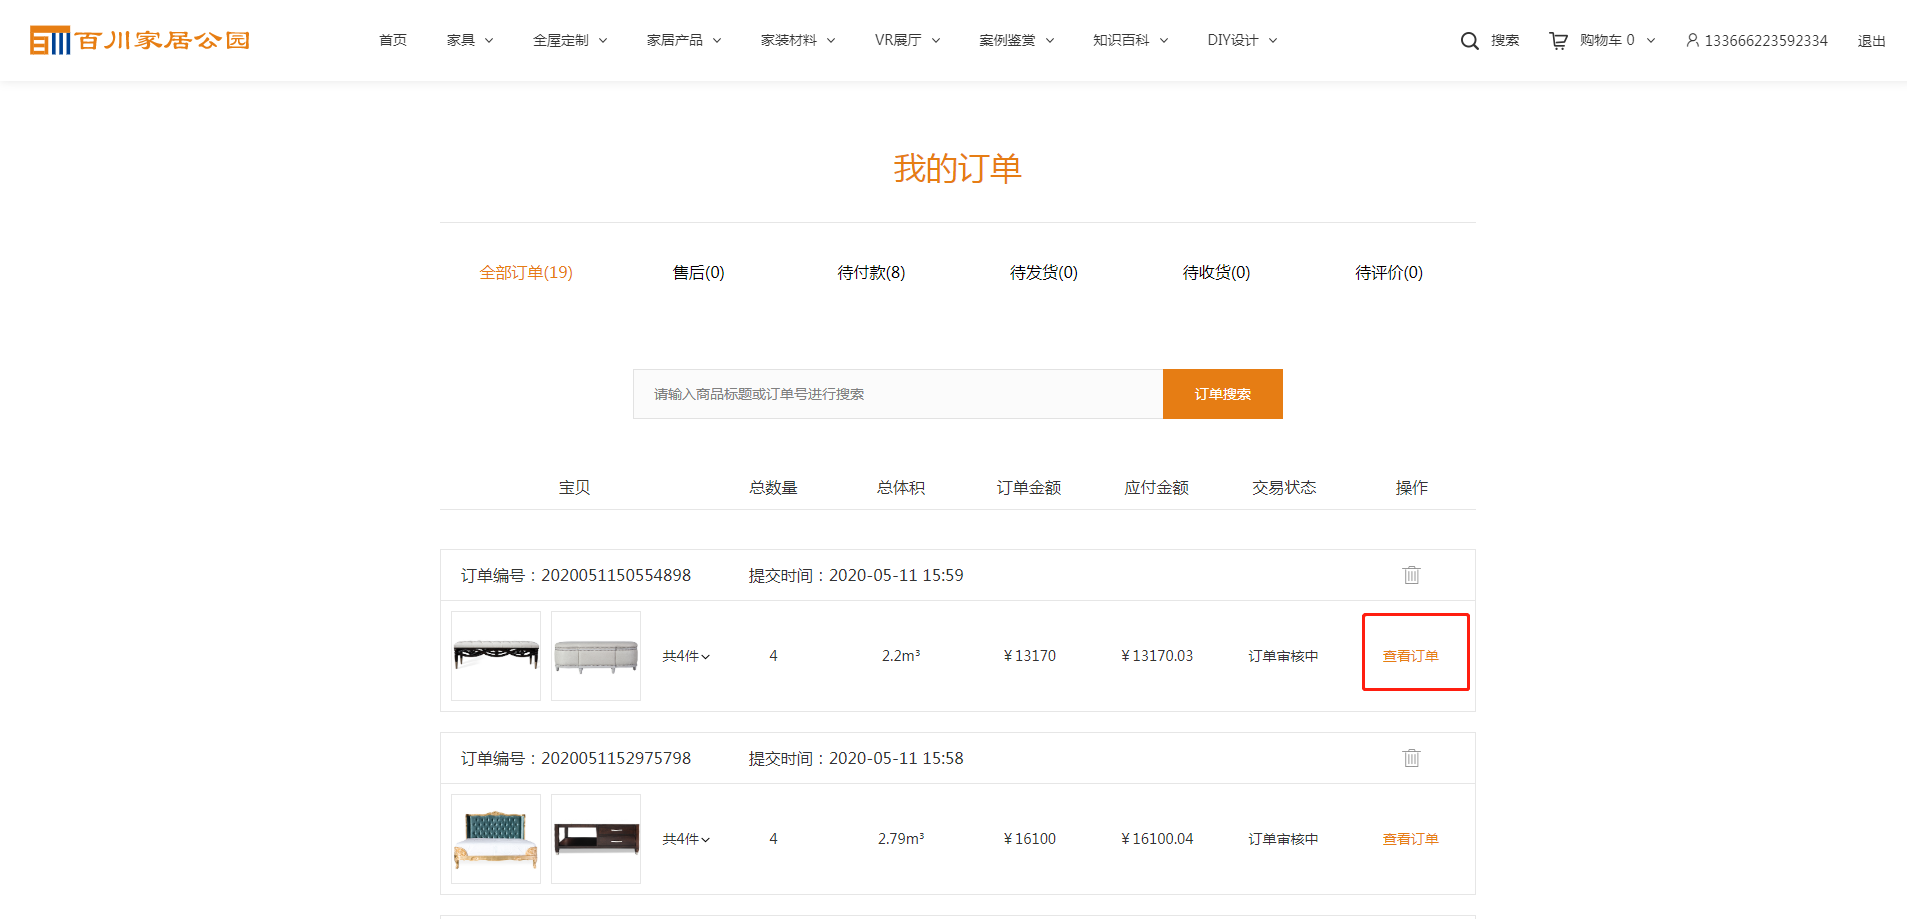Expand the 全屋定制 dropdown menu
1907x919 pixels.
[570, 41]
